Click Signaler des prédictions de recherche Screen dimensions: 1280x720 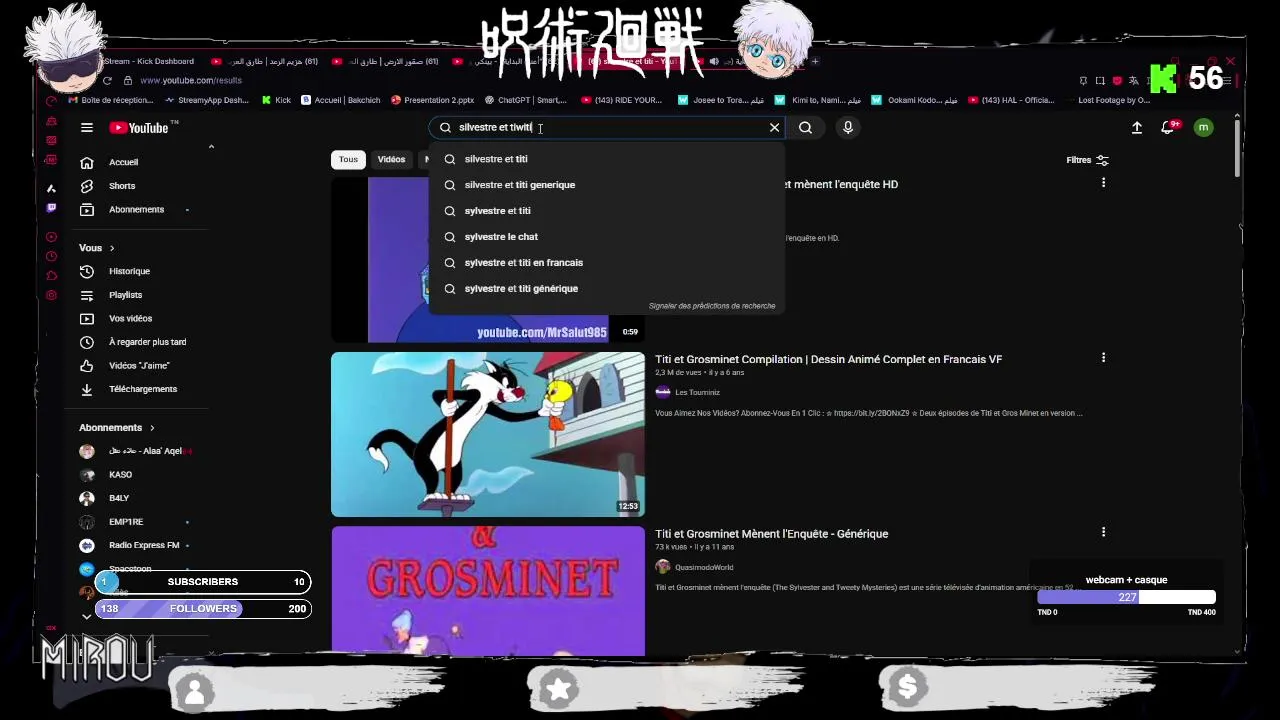pyautogui.click(x=712, y=306)
